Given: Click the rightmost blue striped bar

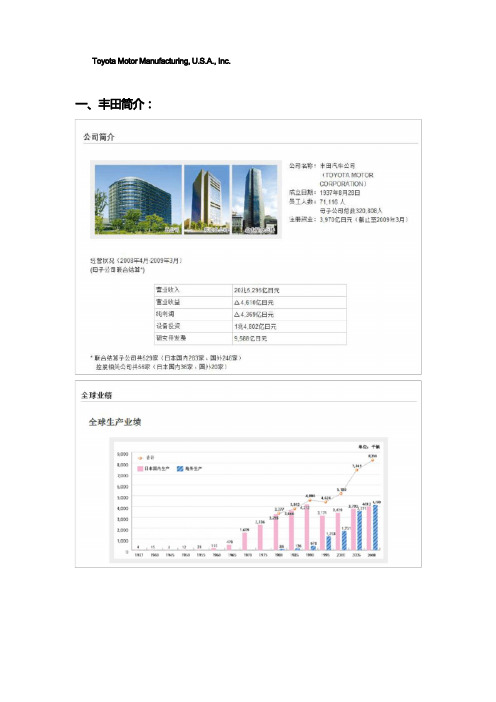Looking at the screenshot, I should (x=375, y=527).
